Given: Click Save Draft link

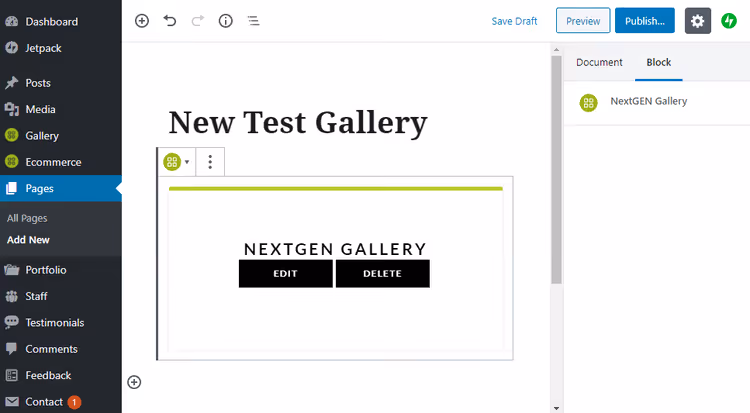Looking at the screenshot, I should click(x=514, y=21).
